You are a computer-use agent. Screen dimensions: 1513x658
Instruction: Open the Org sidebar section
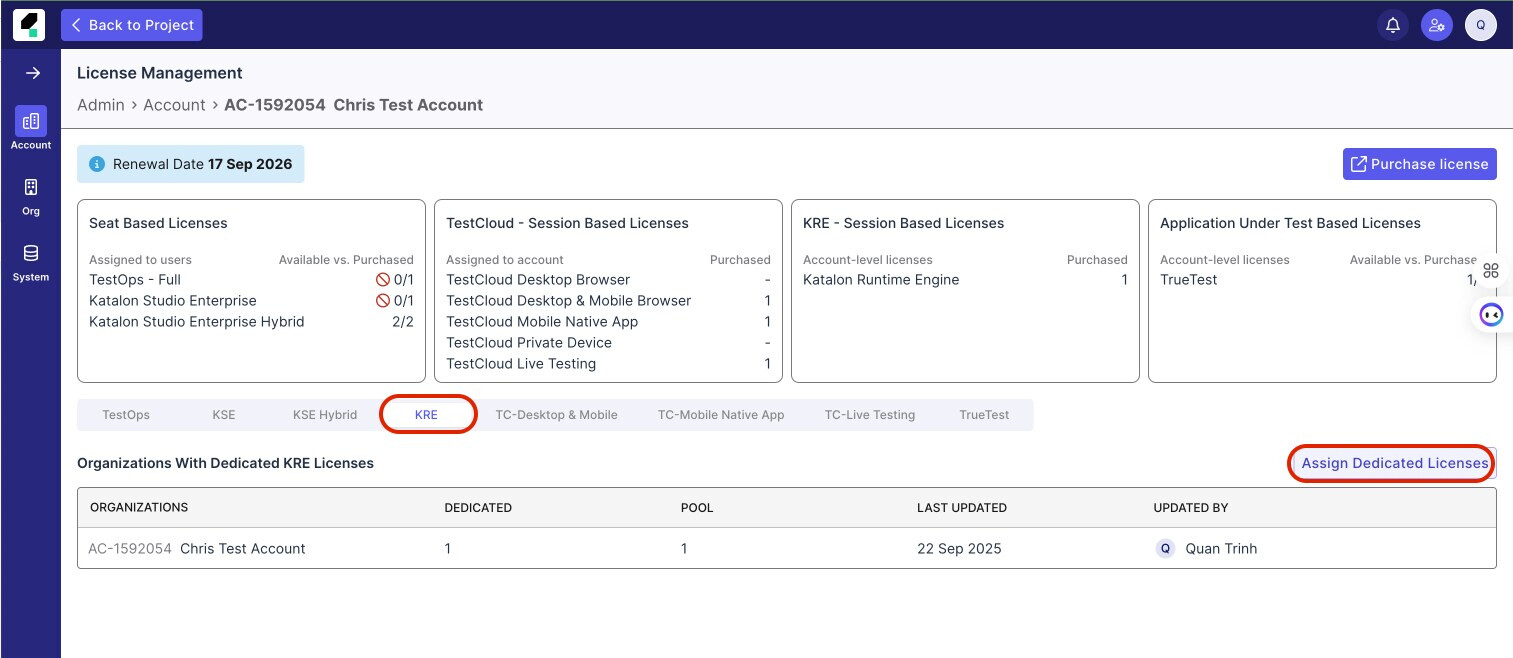click(31, 195)
